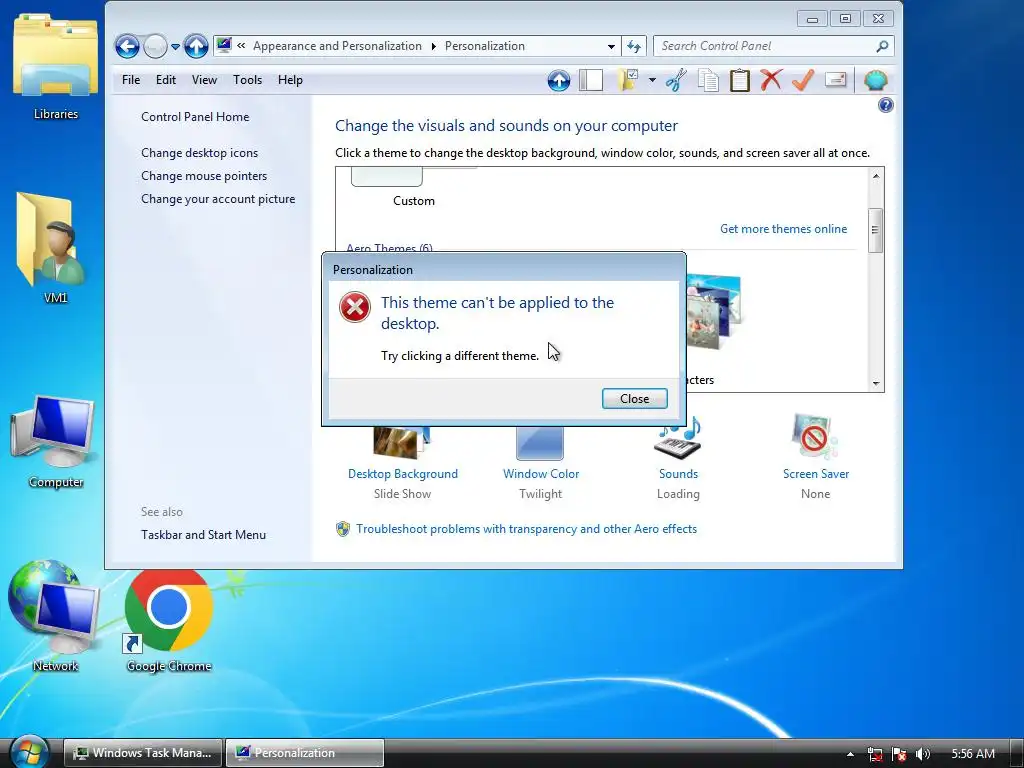The height and width of the screenshot is (768, 1024).
Task: Click the E-mail envelope toolbar icon
Action: coord(835,80)
